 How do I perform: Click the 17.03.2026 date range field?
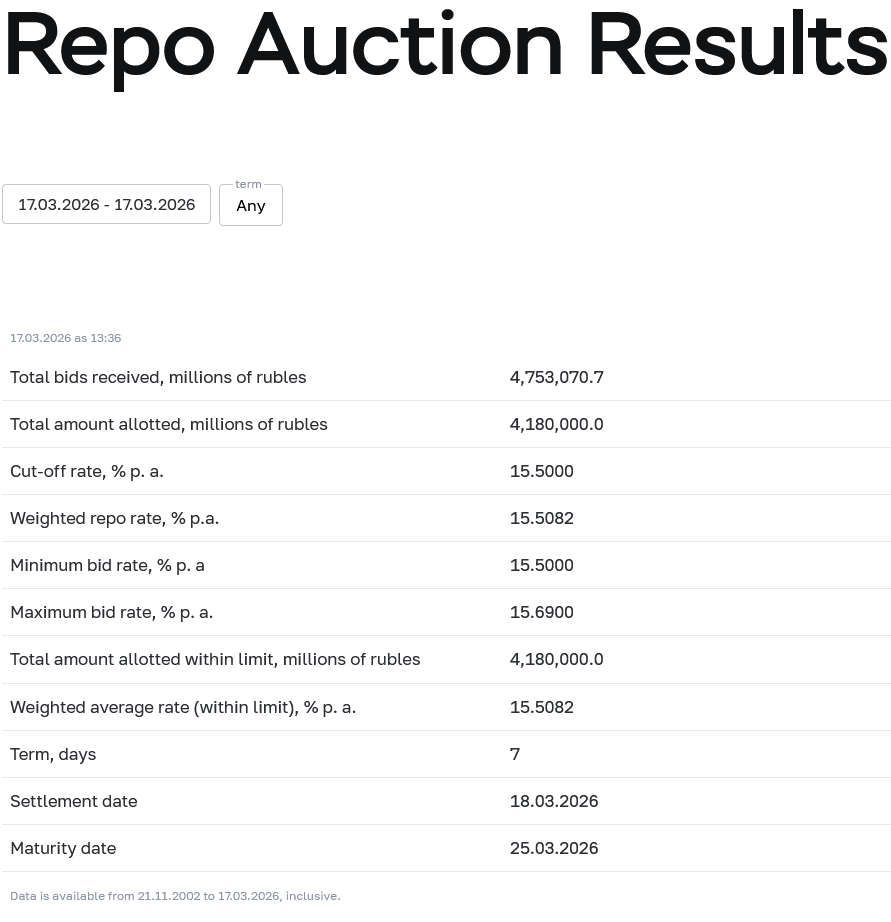click(106, 204)
